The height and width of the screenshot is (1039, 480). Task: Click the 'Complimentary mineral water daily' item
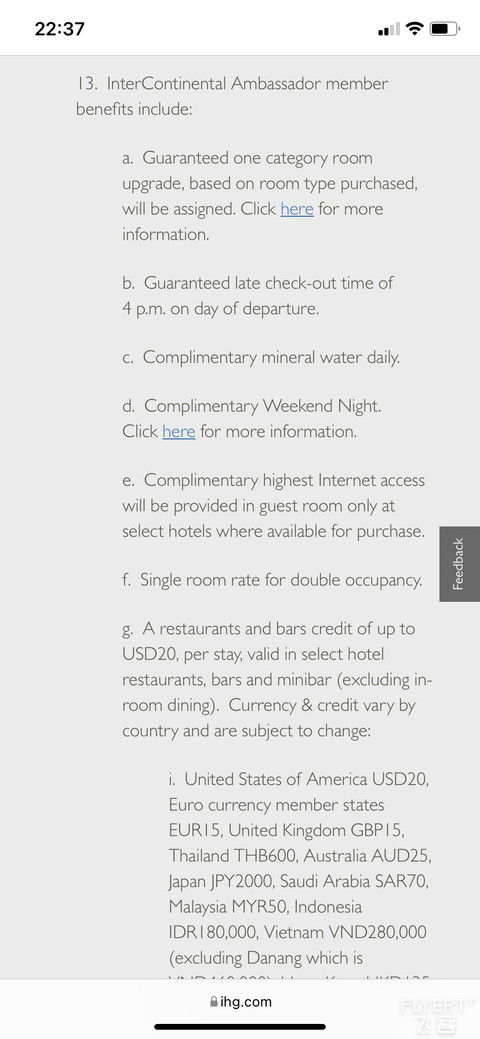(x=261, y=357)
